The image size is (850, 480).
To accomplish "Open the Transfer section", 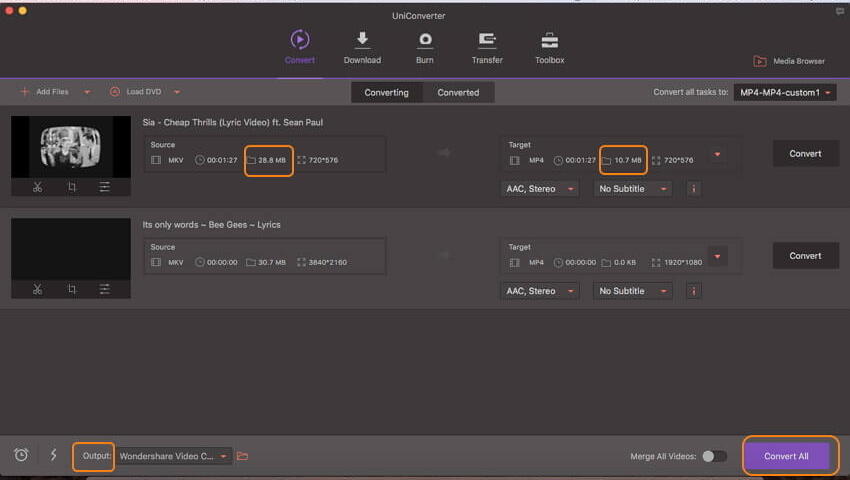I will [487, 48].
